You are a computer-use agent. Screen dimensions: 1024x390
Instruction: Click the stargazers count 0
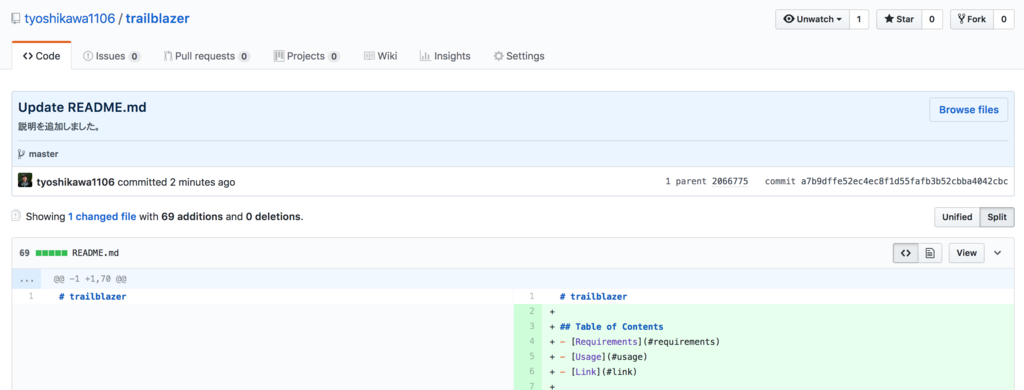pos(931,19)
